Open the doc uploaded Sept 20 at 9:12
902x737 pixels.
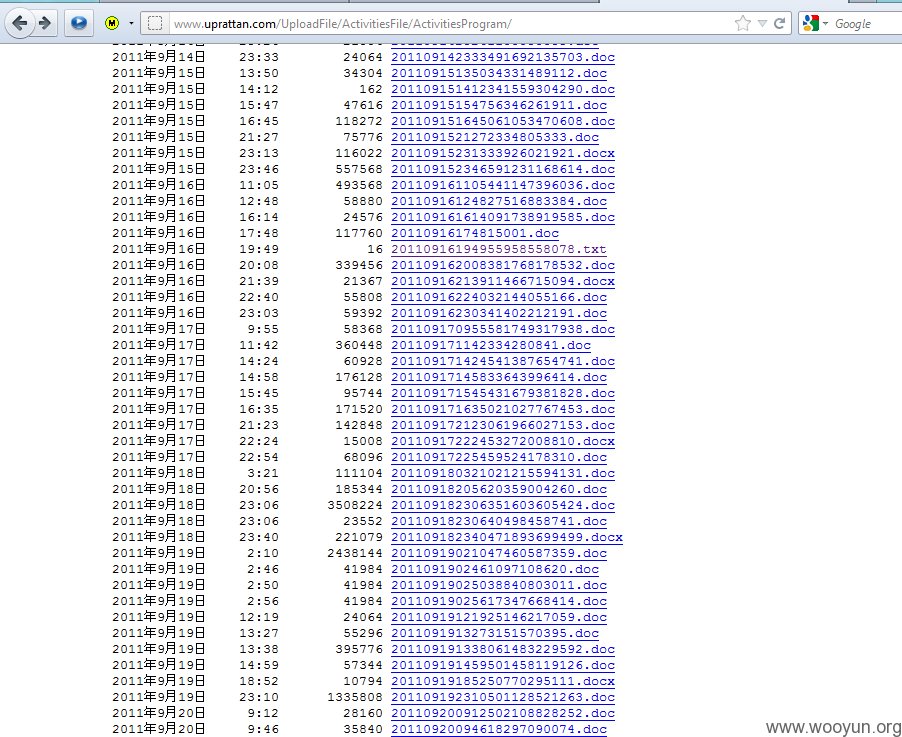[x=503, y=714]
